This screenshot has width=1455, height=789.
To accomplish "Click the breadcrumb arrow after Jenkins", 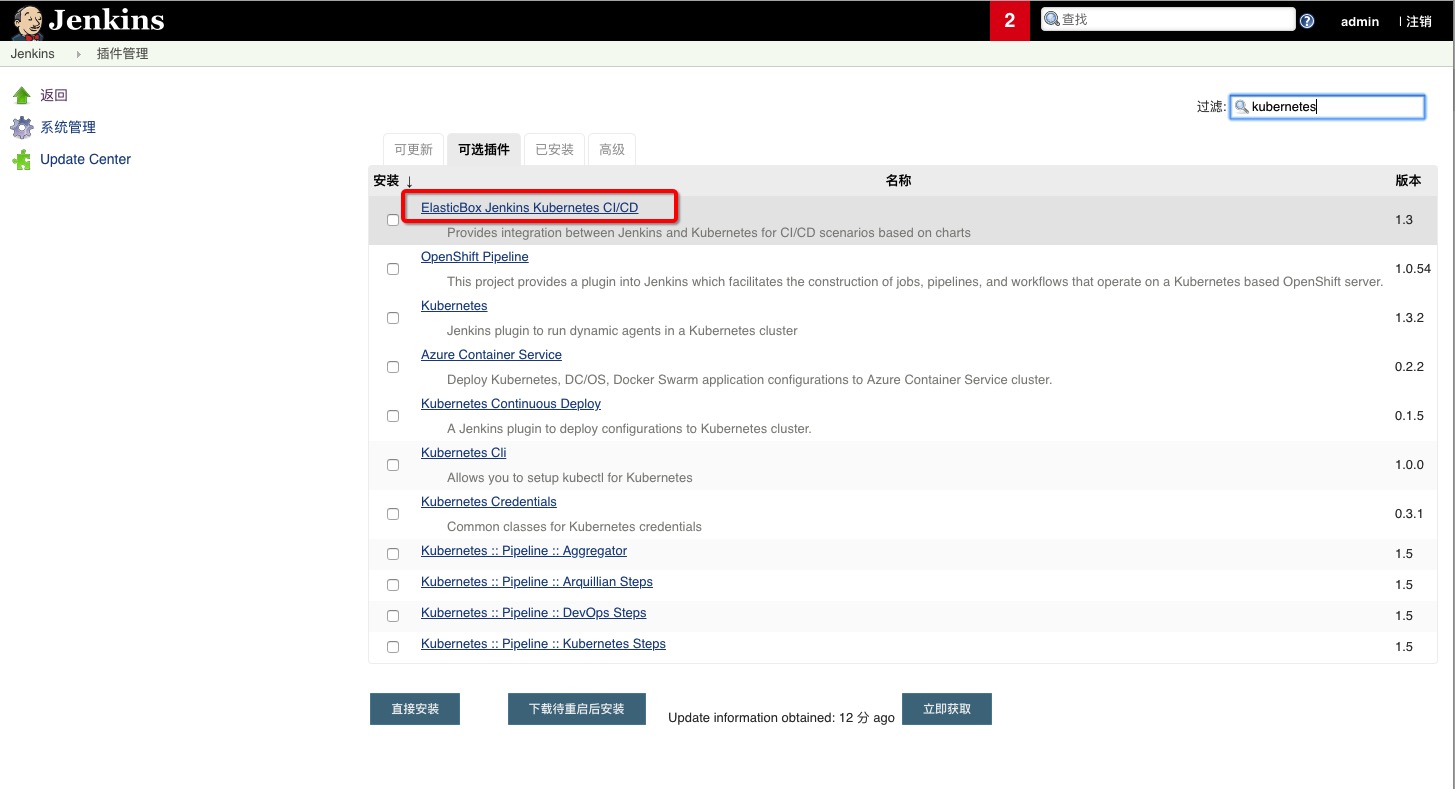I will point(78,54).
